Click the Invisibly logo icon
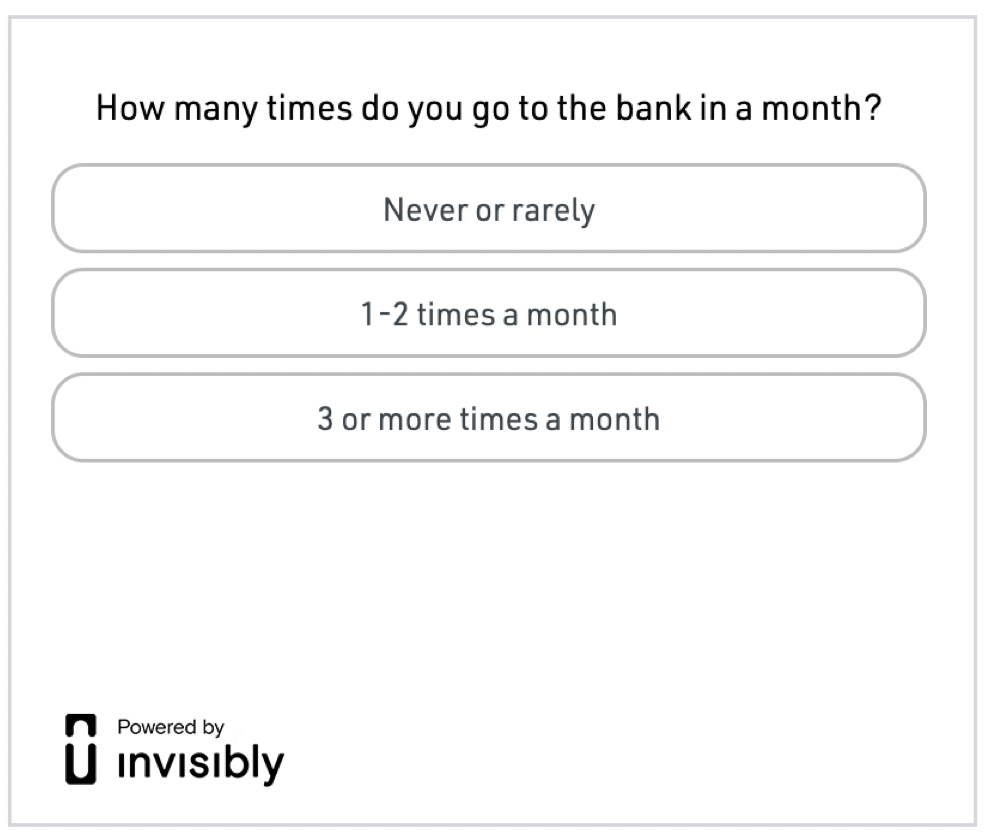The height and width of the screenshot is (838, 988). 81,749
